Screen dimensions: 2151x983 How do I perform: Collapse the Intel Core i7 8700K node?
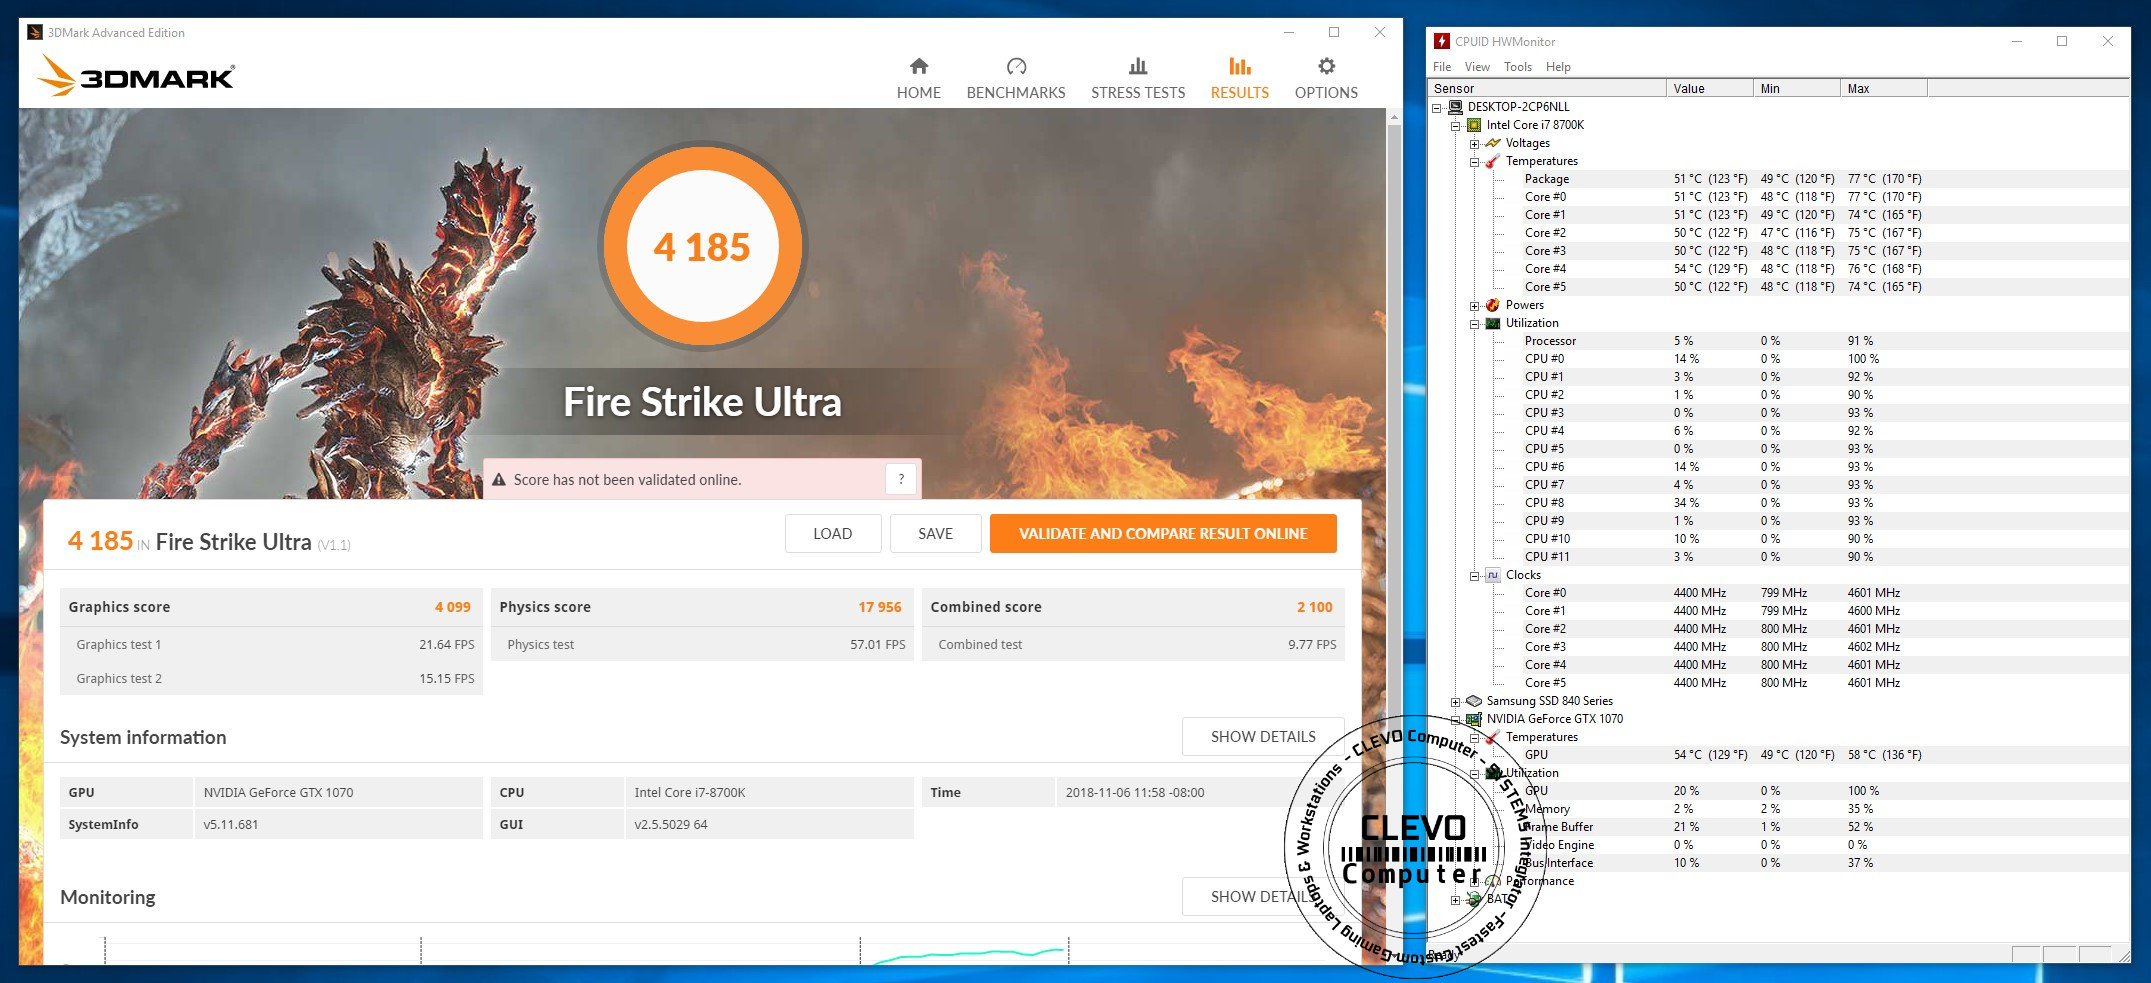[x=1456, y=126]
